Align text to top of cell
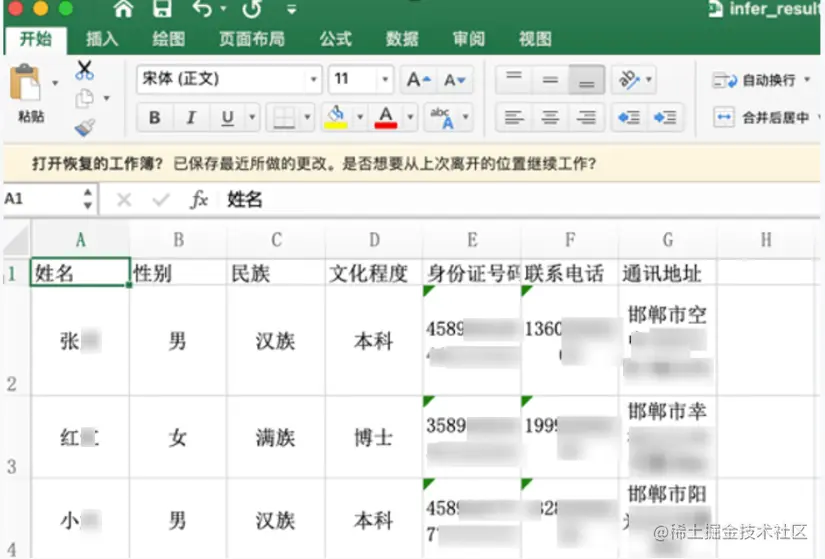 (514, 79)
